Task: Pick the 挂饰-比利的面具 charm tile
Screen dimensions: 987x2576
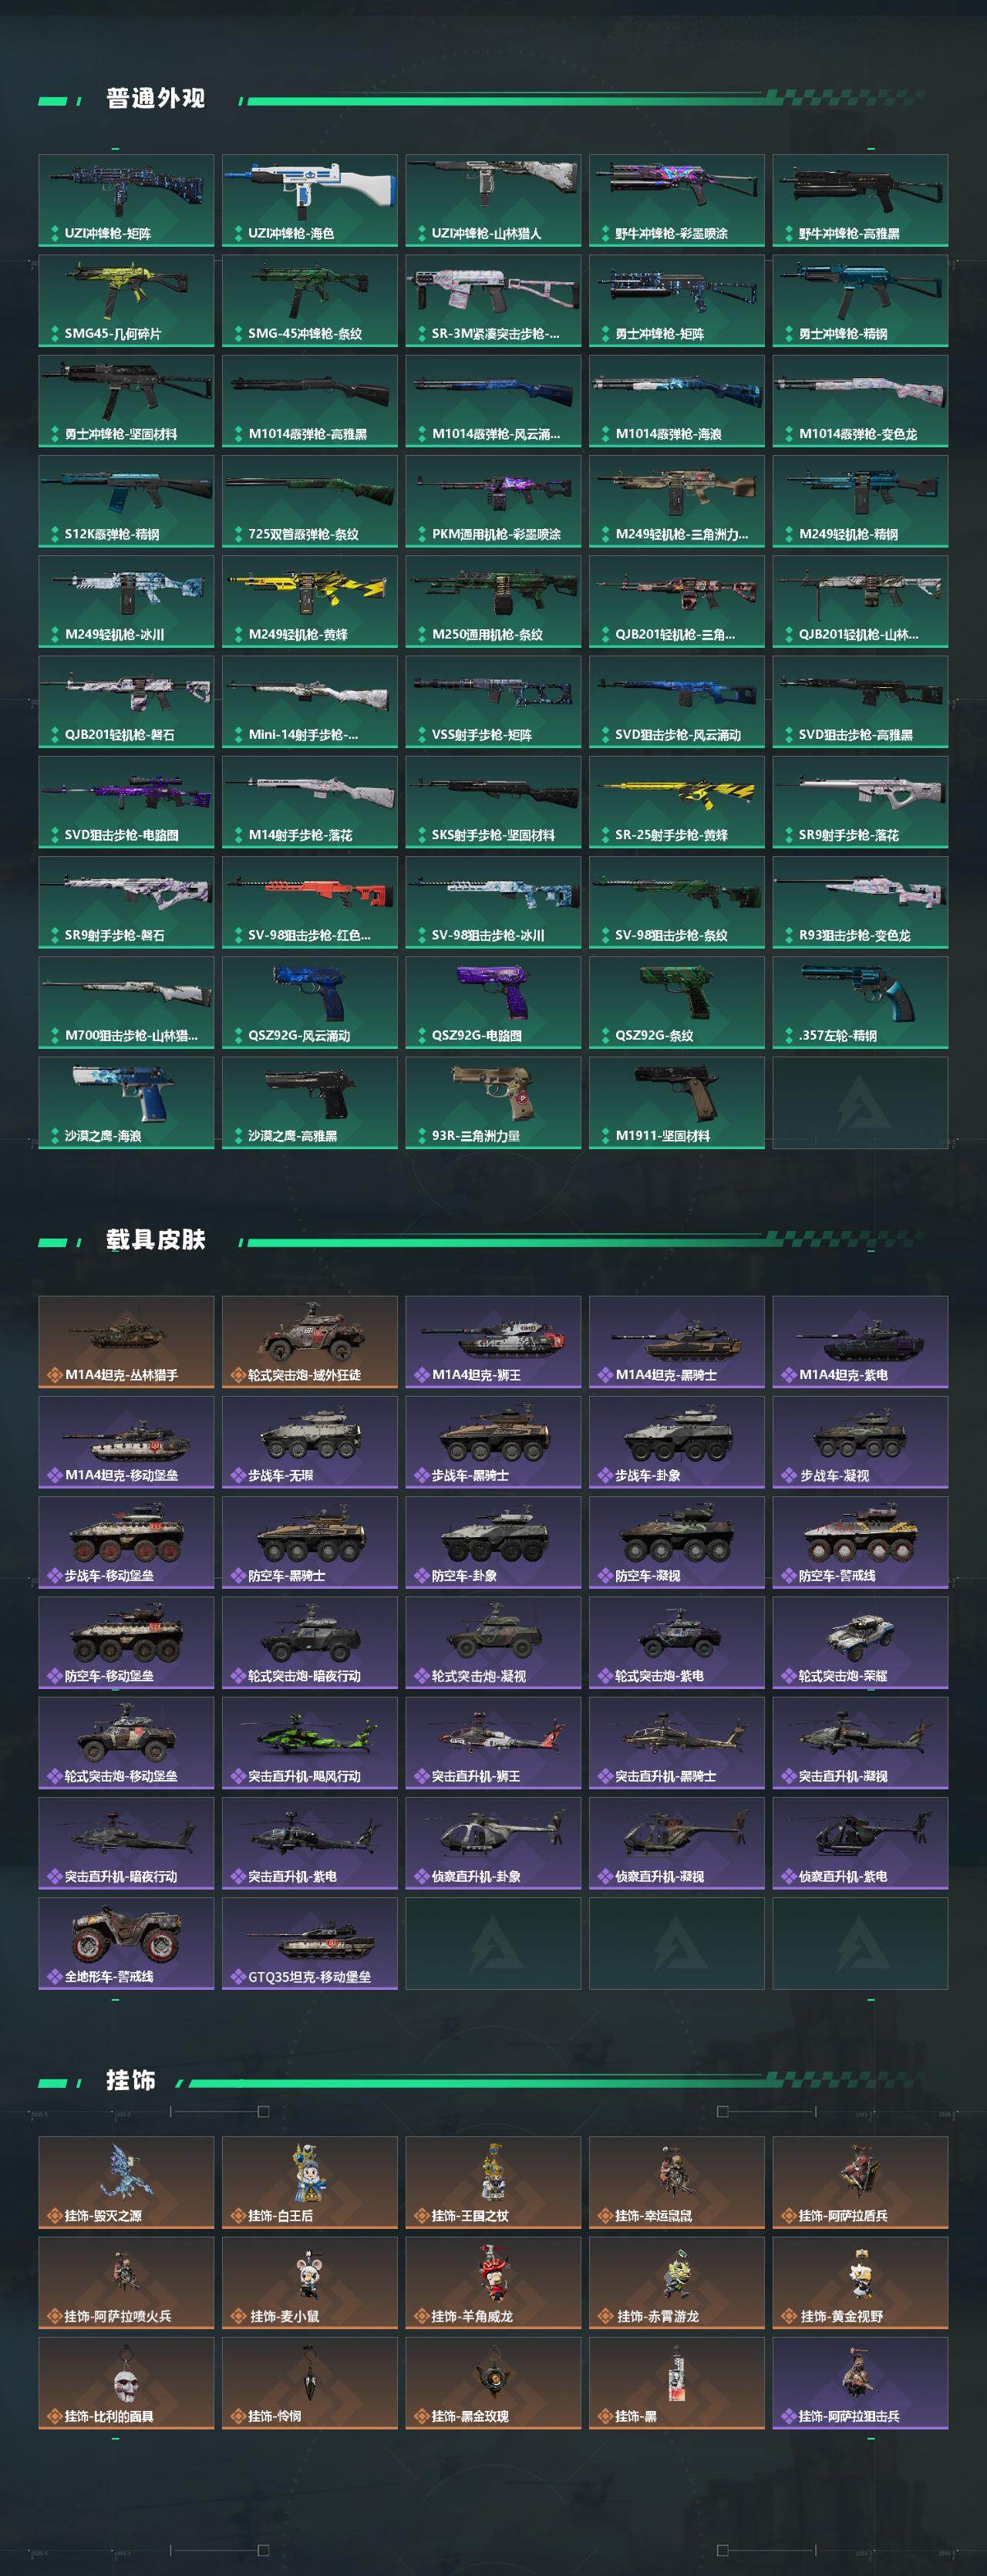Action: tap(126, 2383)
